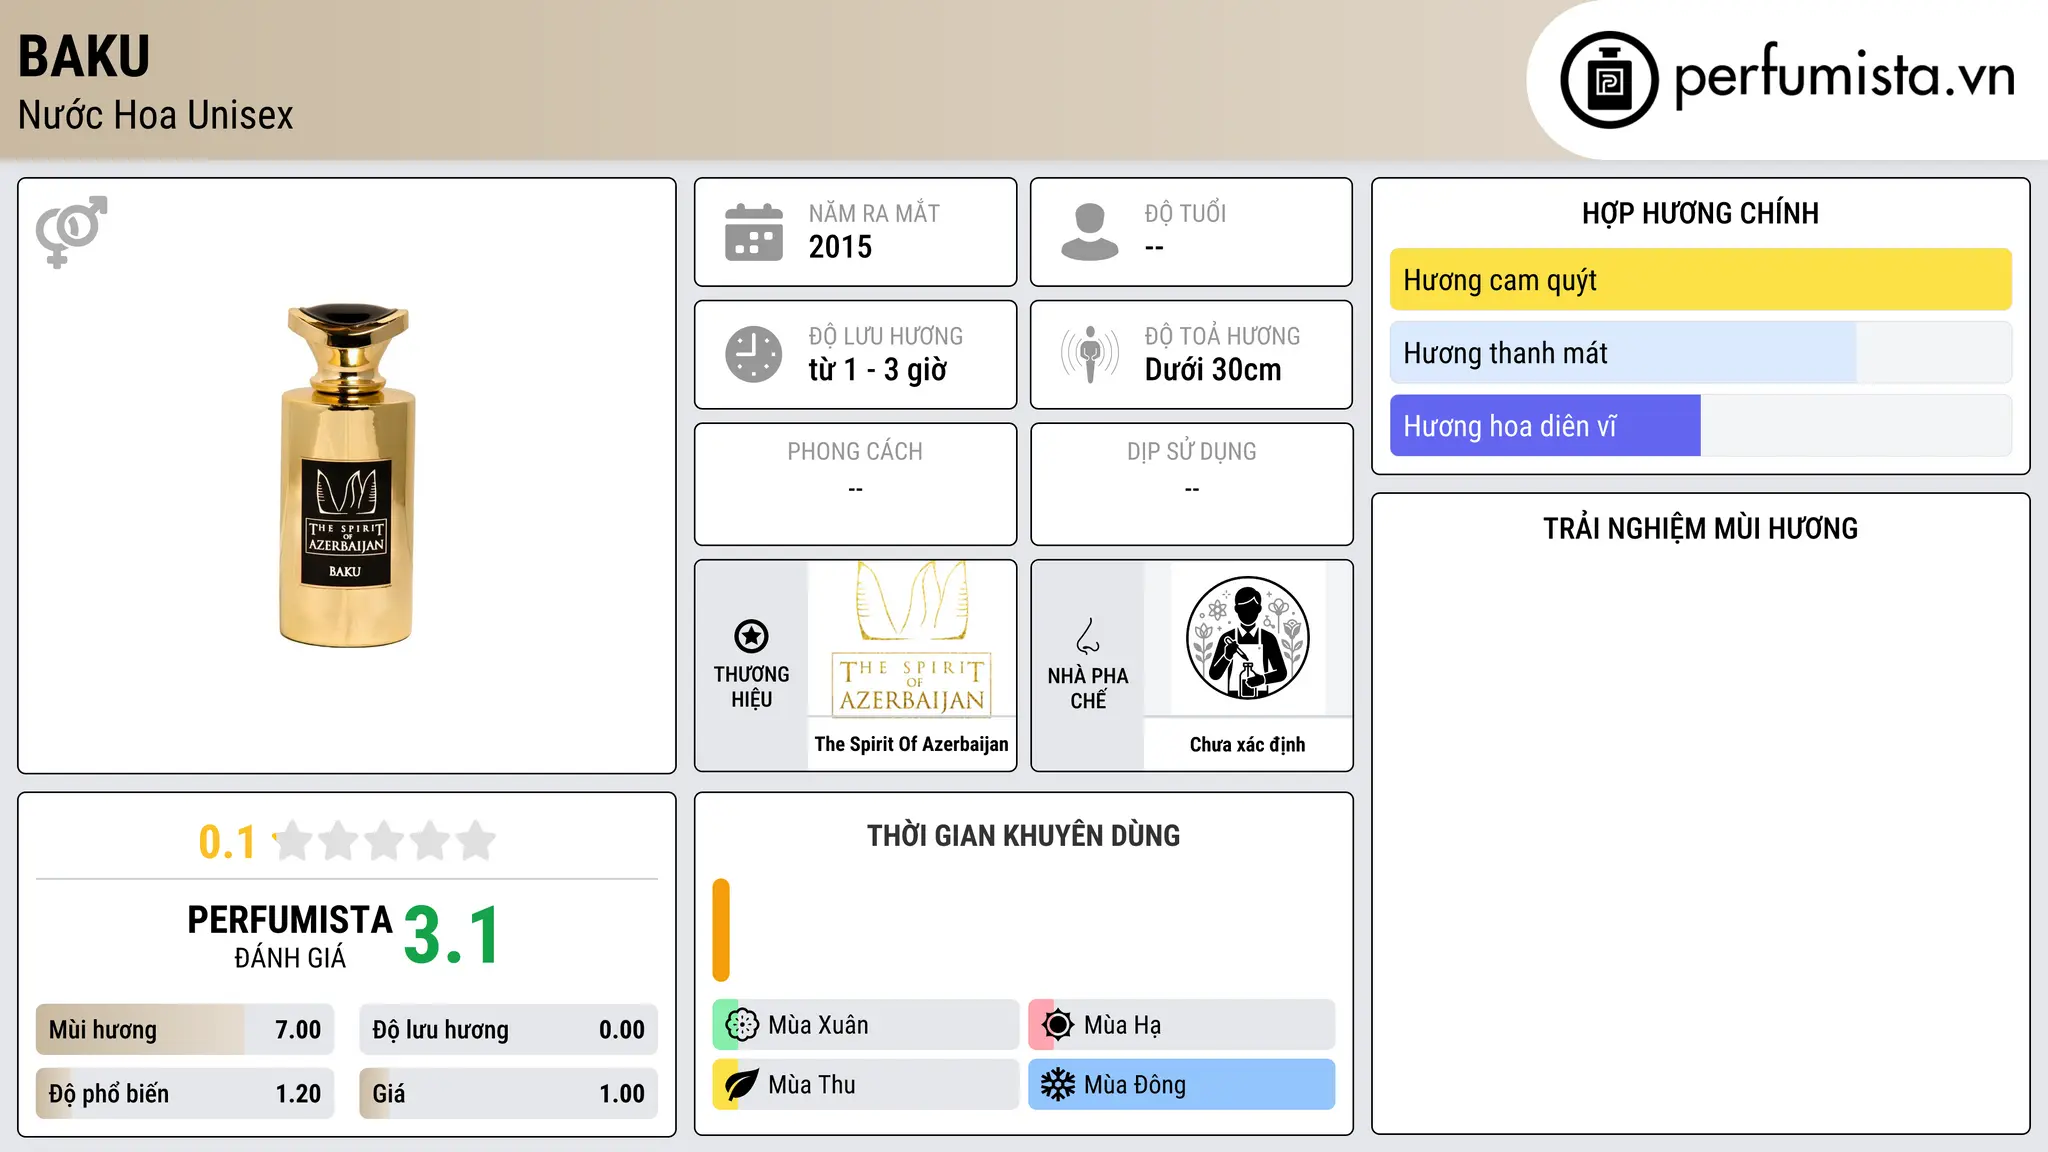Click the Mùa Đông snowflake icon
This screenshot has width=2048, height=1152.
point(1058,1085)
